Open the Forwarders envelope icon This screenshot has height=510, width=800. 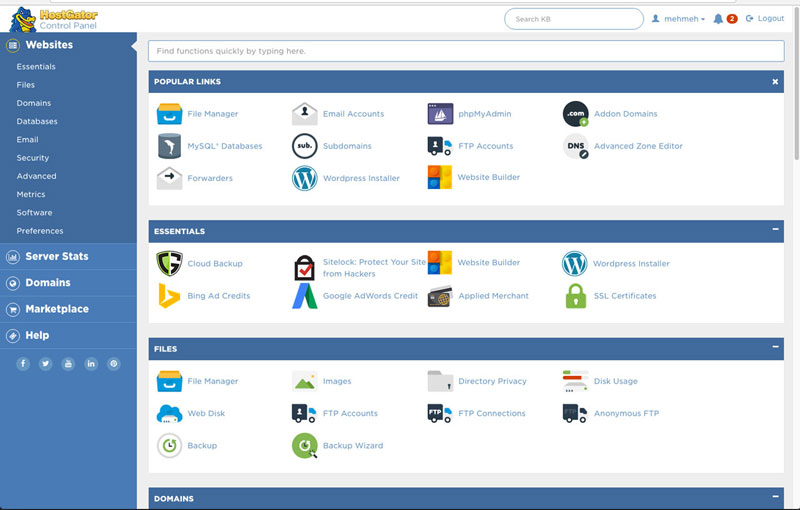tap(169, 178)
